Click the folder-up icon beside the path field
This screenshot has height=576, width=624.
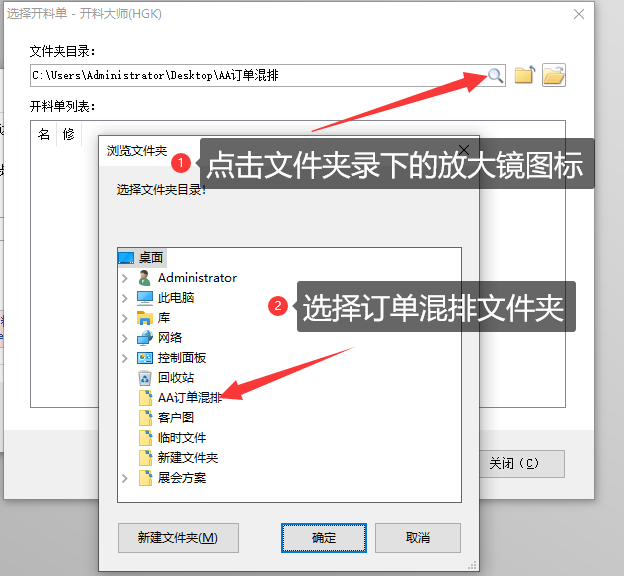tap(525, 74)
